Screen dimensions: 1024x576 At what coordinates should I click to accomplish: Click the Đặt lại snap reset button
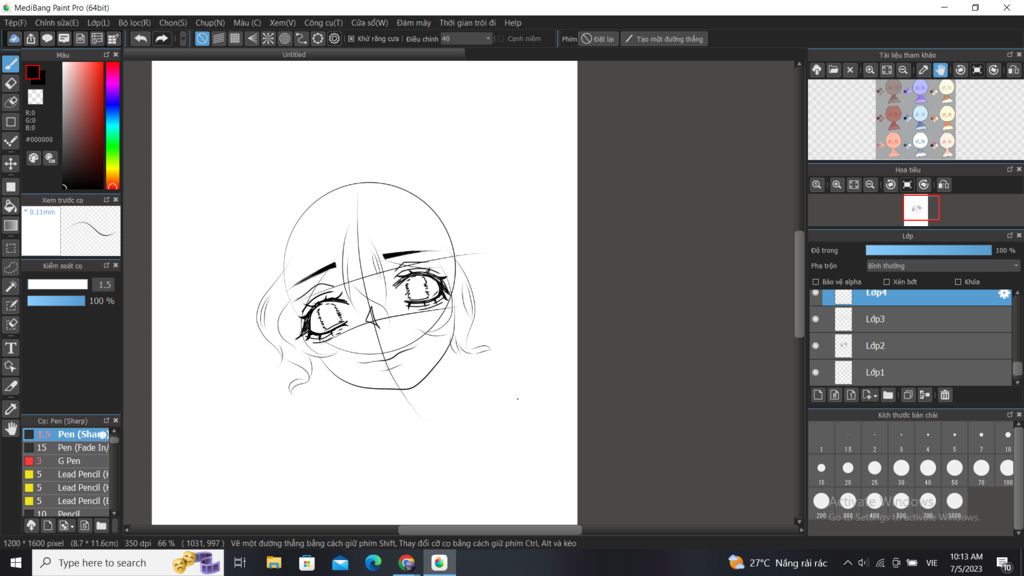pos(598,39)
